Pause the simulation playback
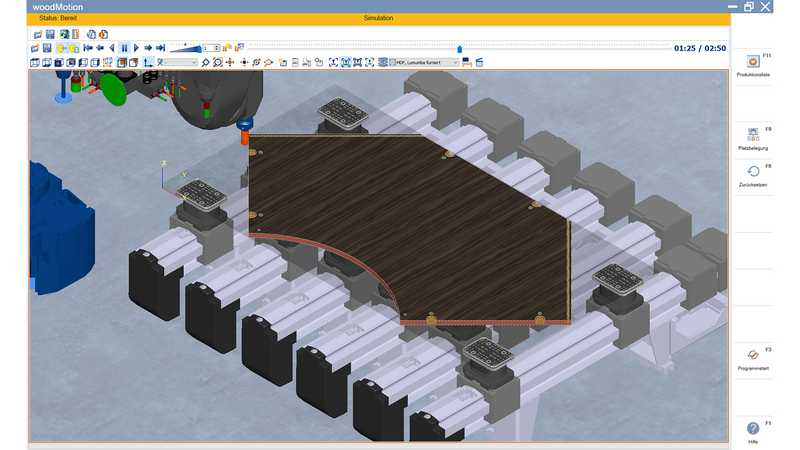The width and height of the screenshot is (800, 450). [x=124, y=48]
